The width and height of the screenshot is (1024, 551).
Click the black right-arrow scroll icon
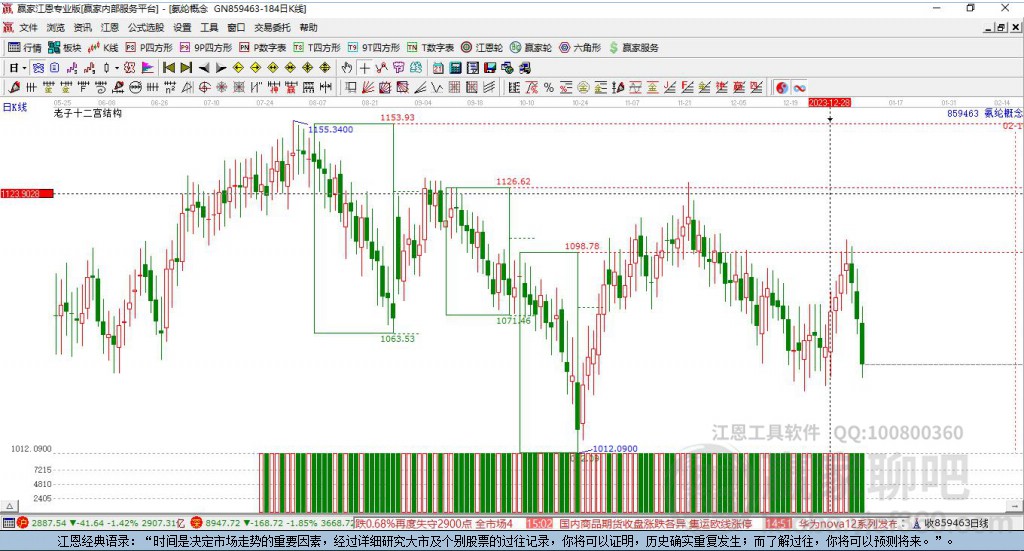click(221, 68)
